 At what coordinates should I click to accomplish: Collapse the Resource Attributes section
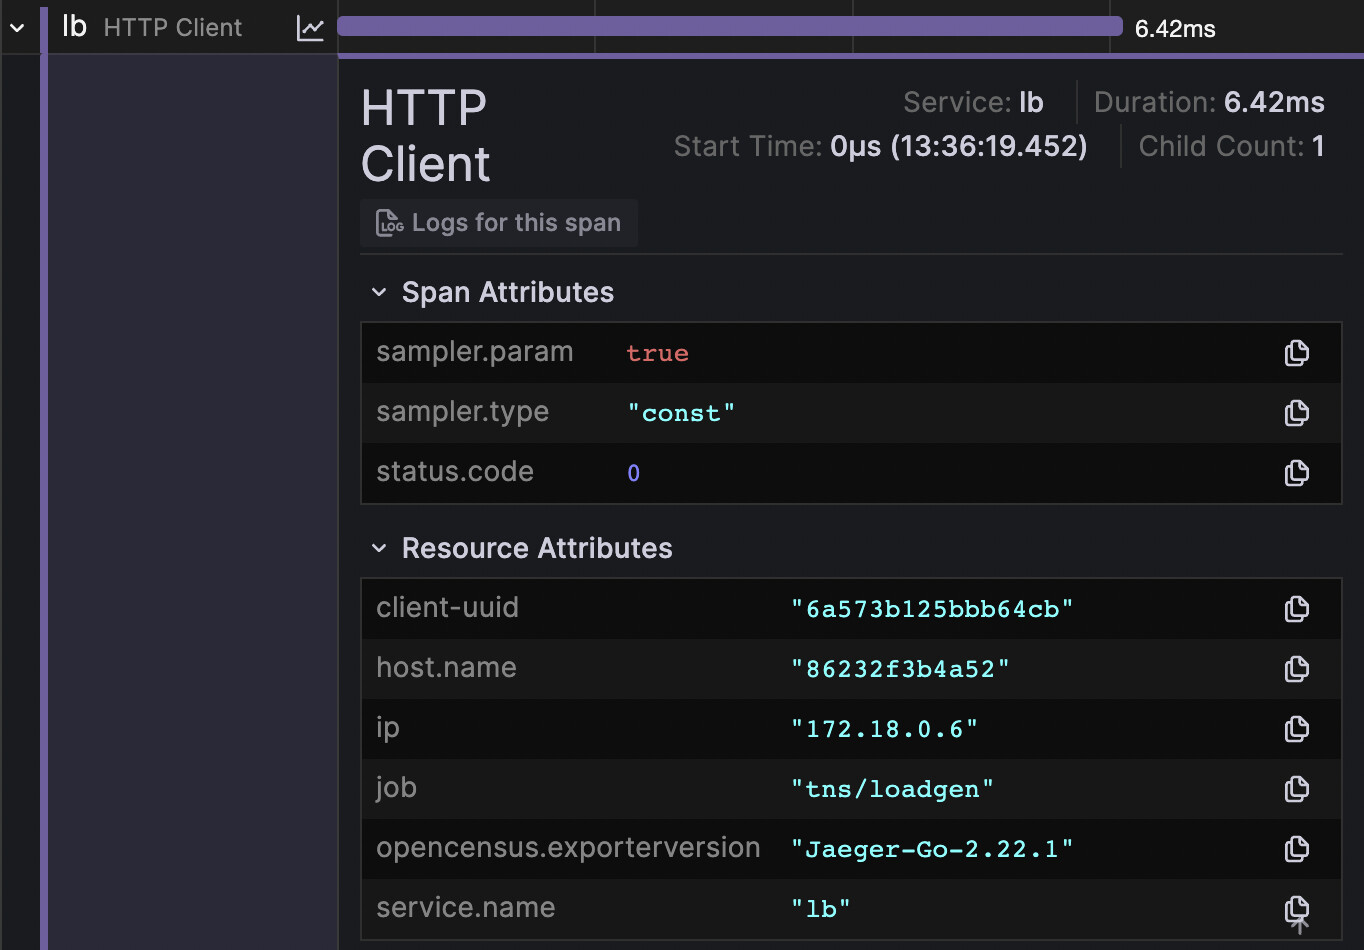pos(379,549)
